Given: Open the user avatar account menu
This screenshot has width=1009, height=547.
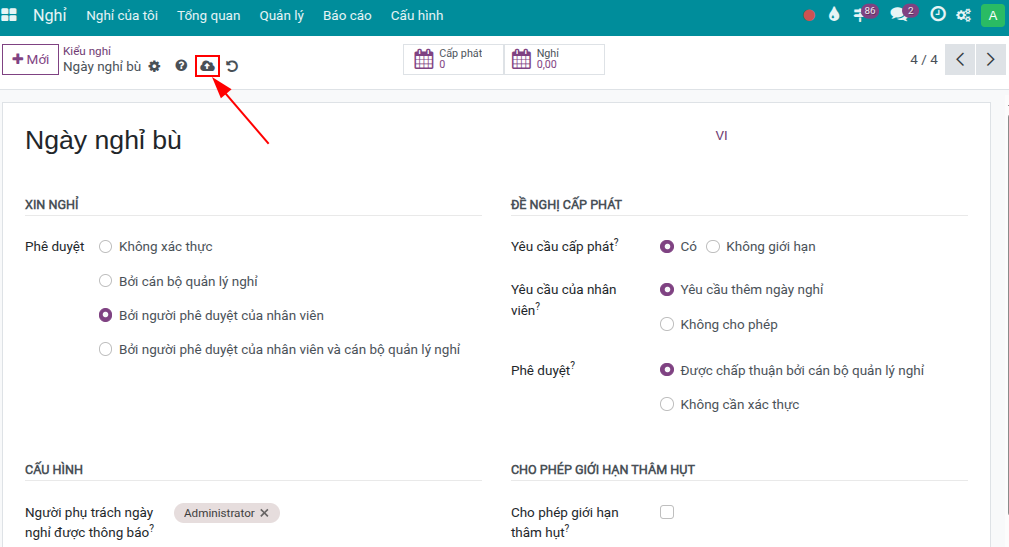Looking at the screenshot, I should click(x=992, y=15).
